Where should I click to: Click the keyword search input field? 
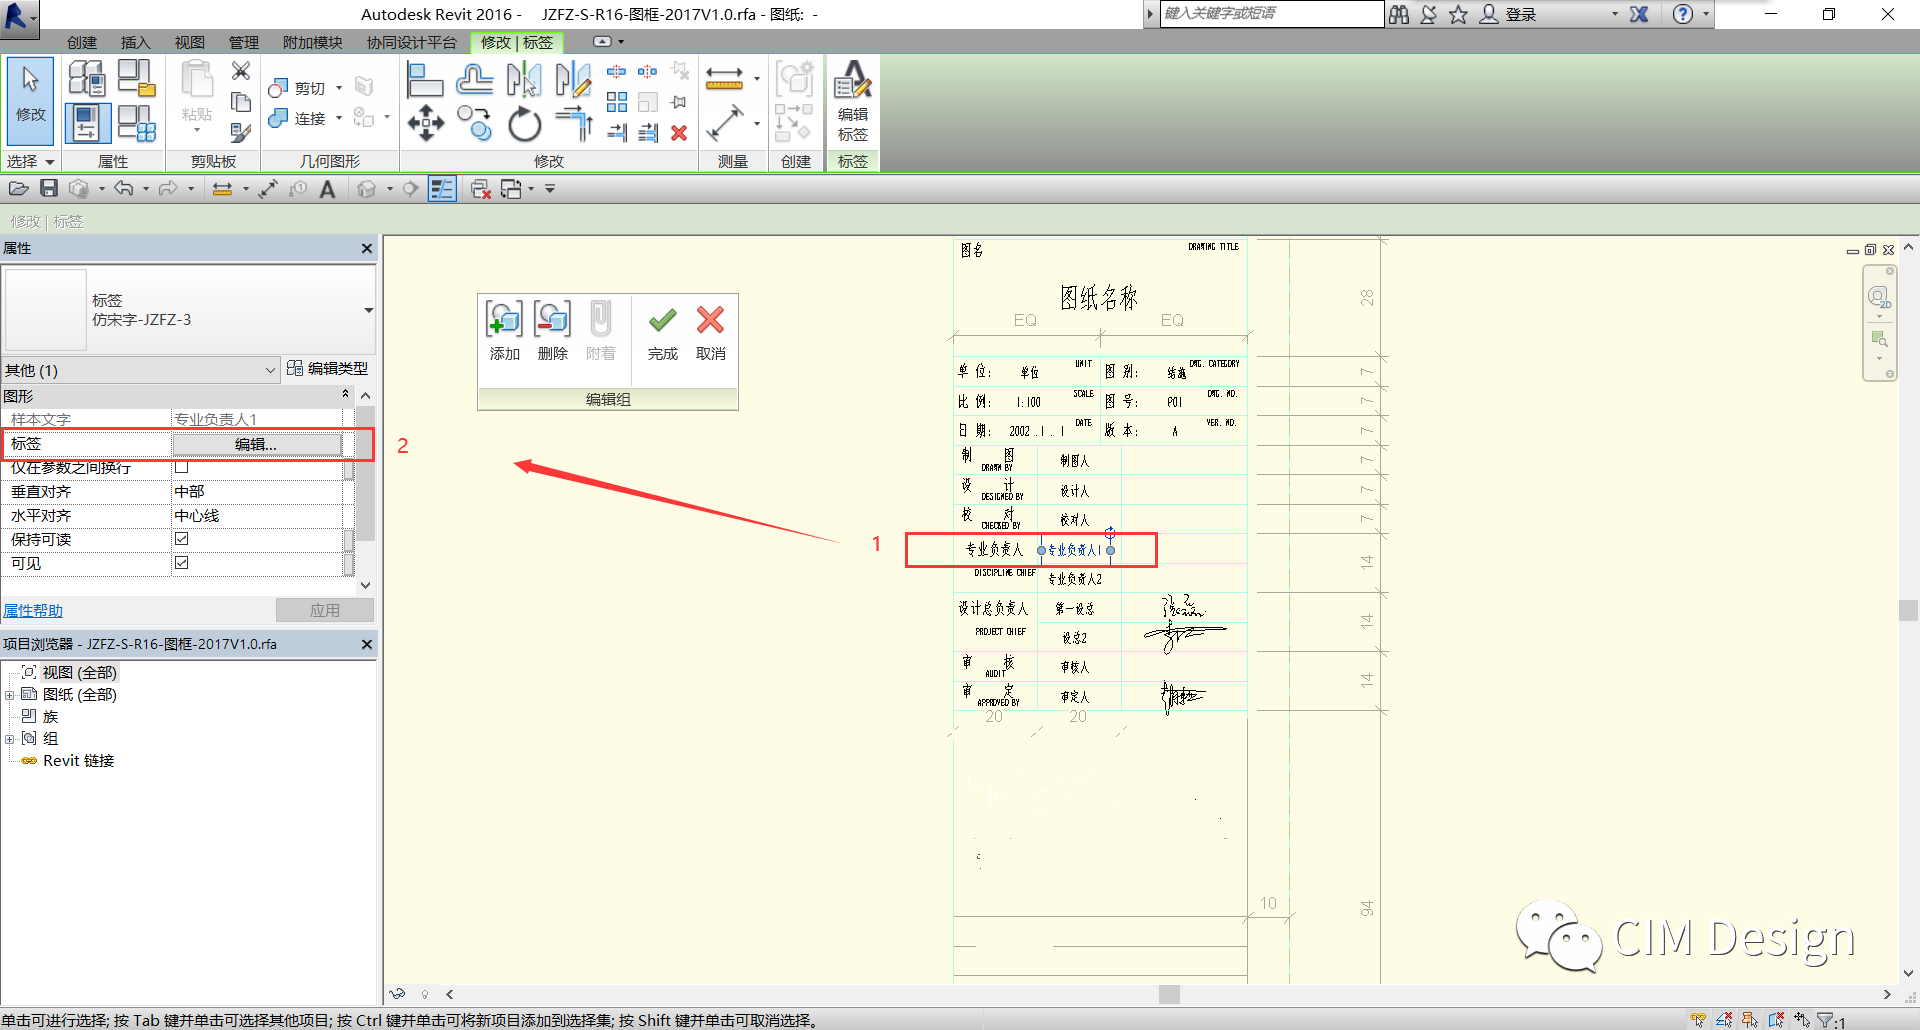1272,14
